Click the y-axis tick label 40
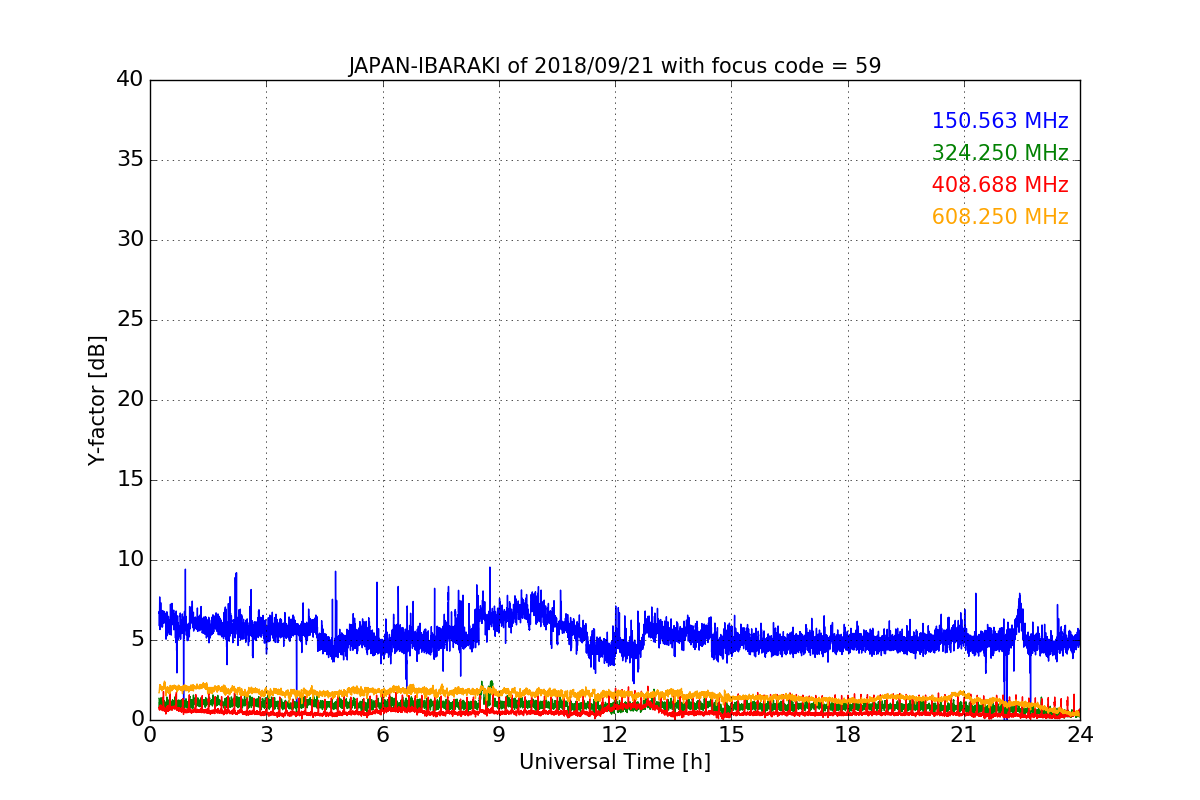 pyautogui.click(x=130, y=79)
